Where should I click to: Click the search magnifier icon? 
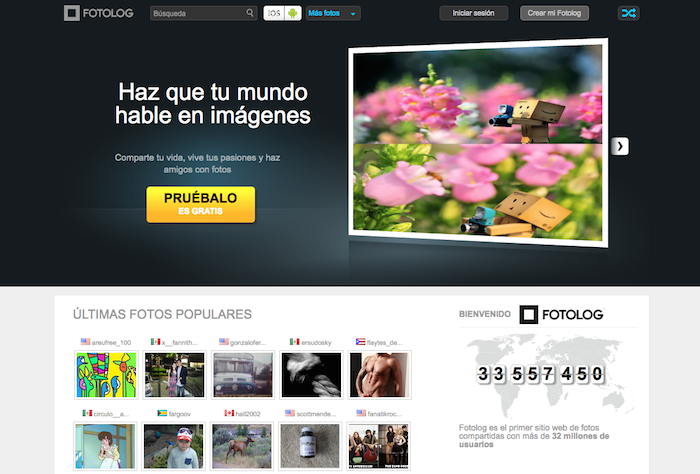point(250,13)
